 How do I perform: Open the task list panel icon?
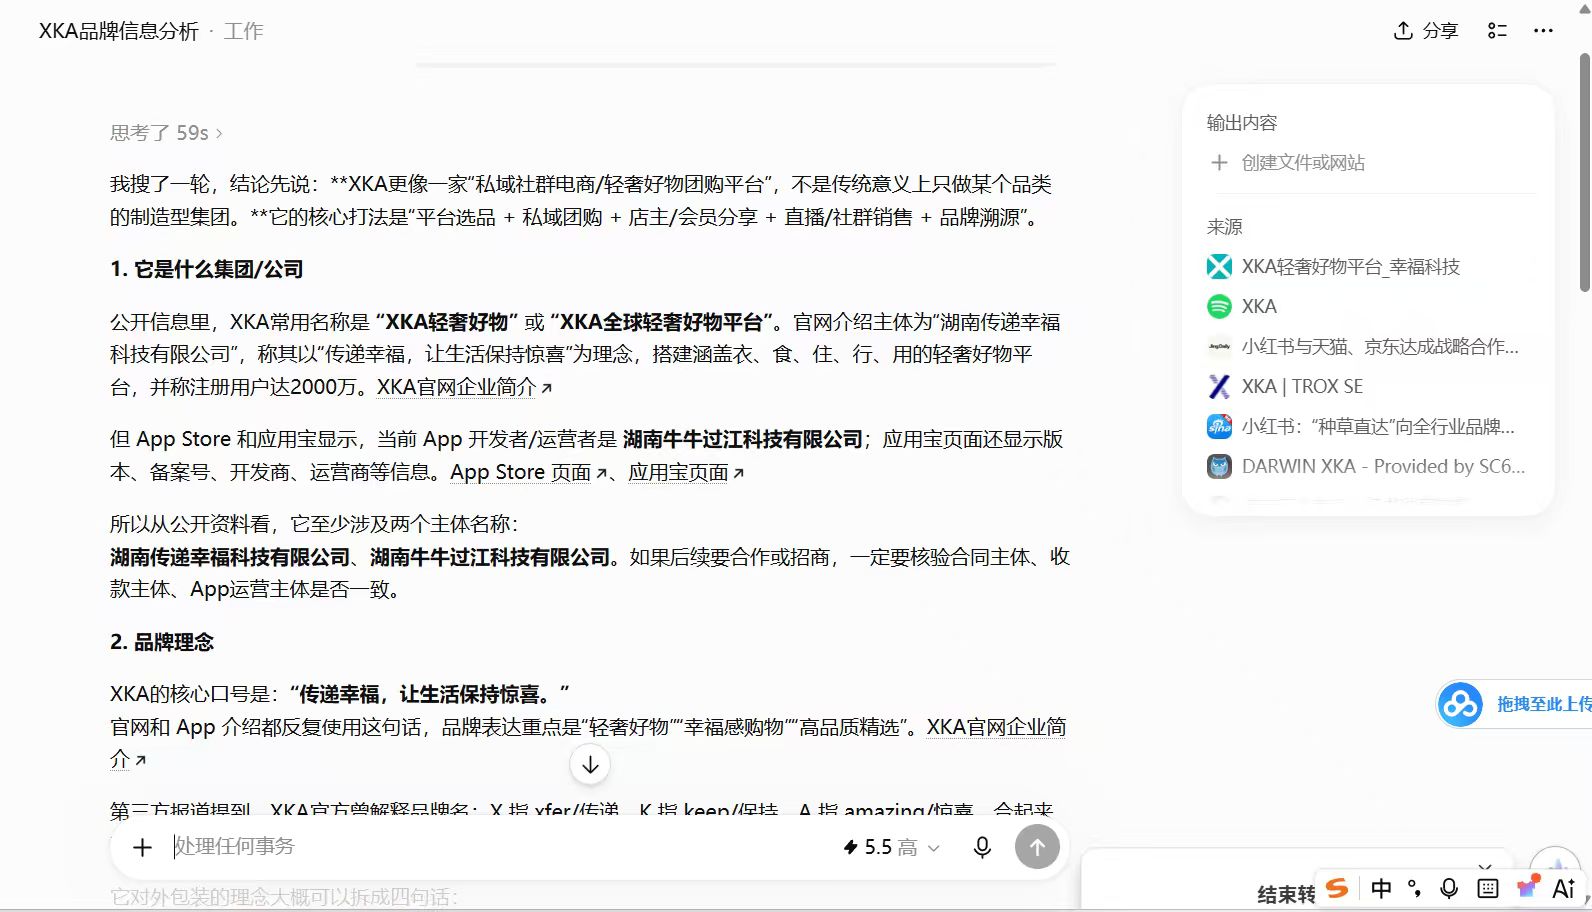(x=1497, y=31)
